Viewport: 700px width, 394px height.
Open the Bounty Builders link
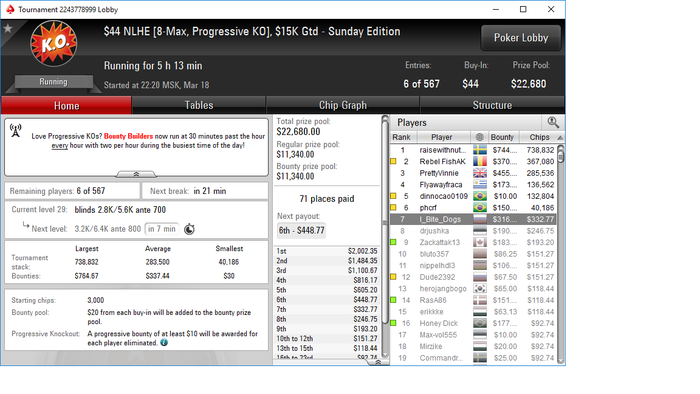(128, 136)
